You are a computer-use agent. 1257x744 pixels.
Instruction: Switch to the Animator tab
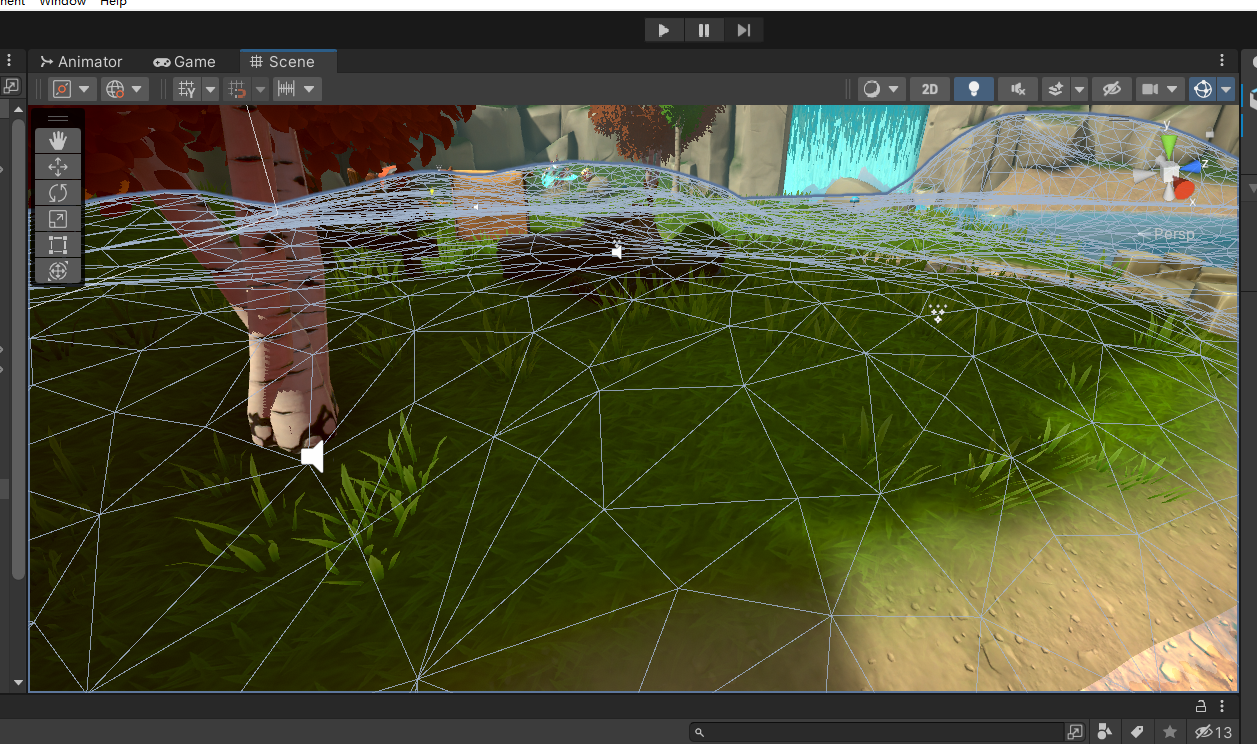coord(81,62)
